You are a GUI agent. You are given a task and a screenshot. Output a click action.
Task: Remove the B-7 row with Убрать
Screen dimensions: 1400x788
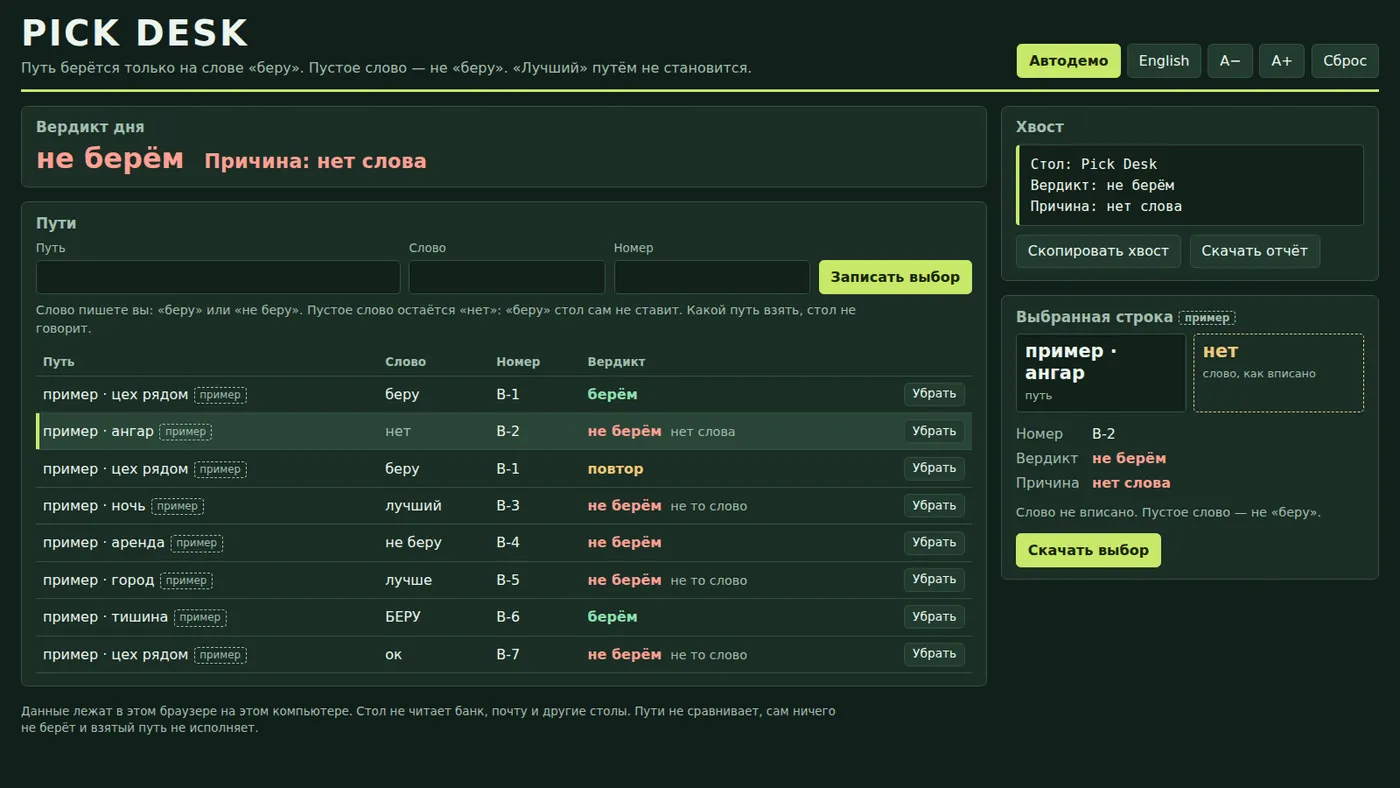(x=934, y=654)
